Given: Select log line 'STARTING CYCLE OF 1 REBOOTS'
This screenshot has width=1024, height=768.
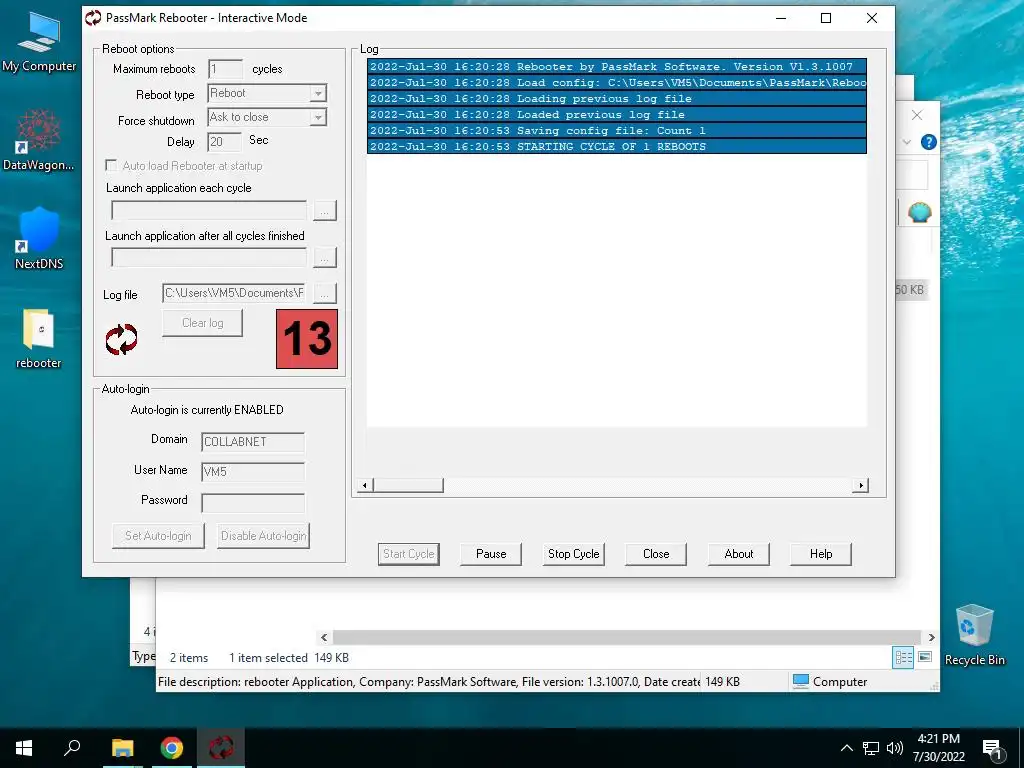Looking at the screenshot, I should [616, 146].
